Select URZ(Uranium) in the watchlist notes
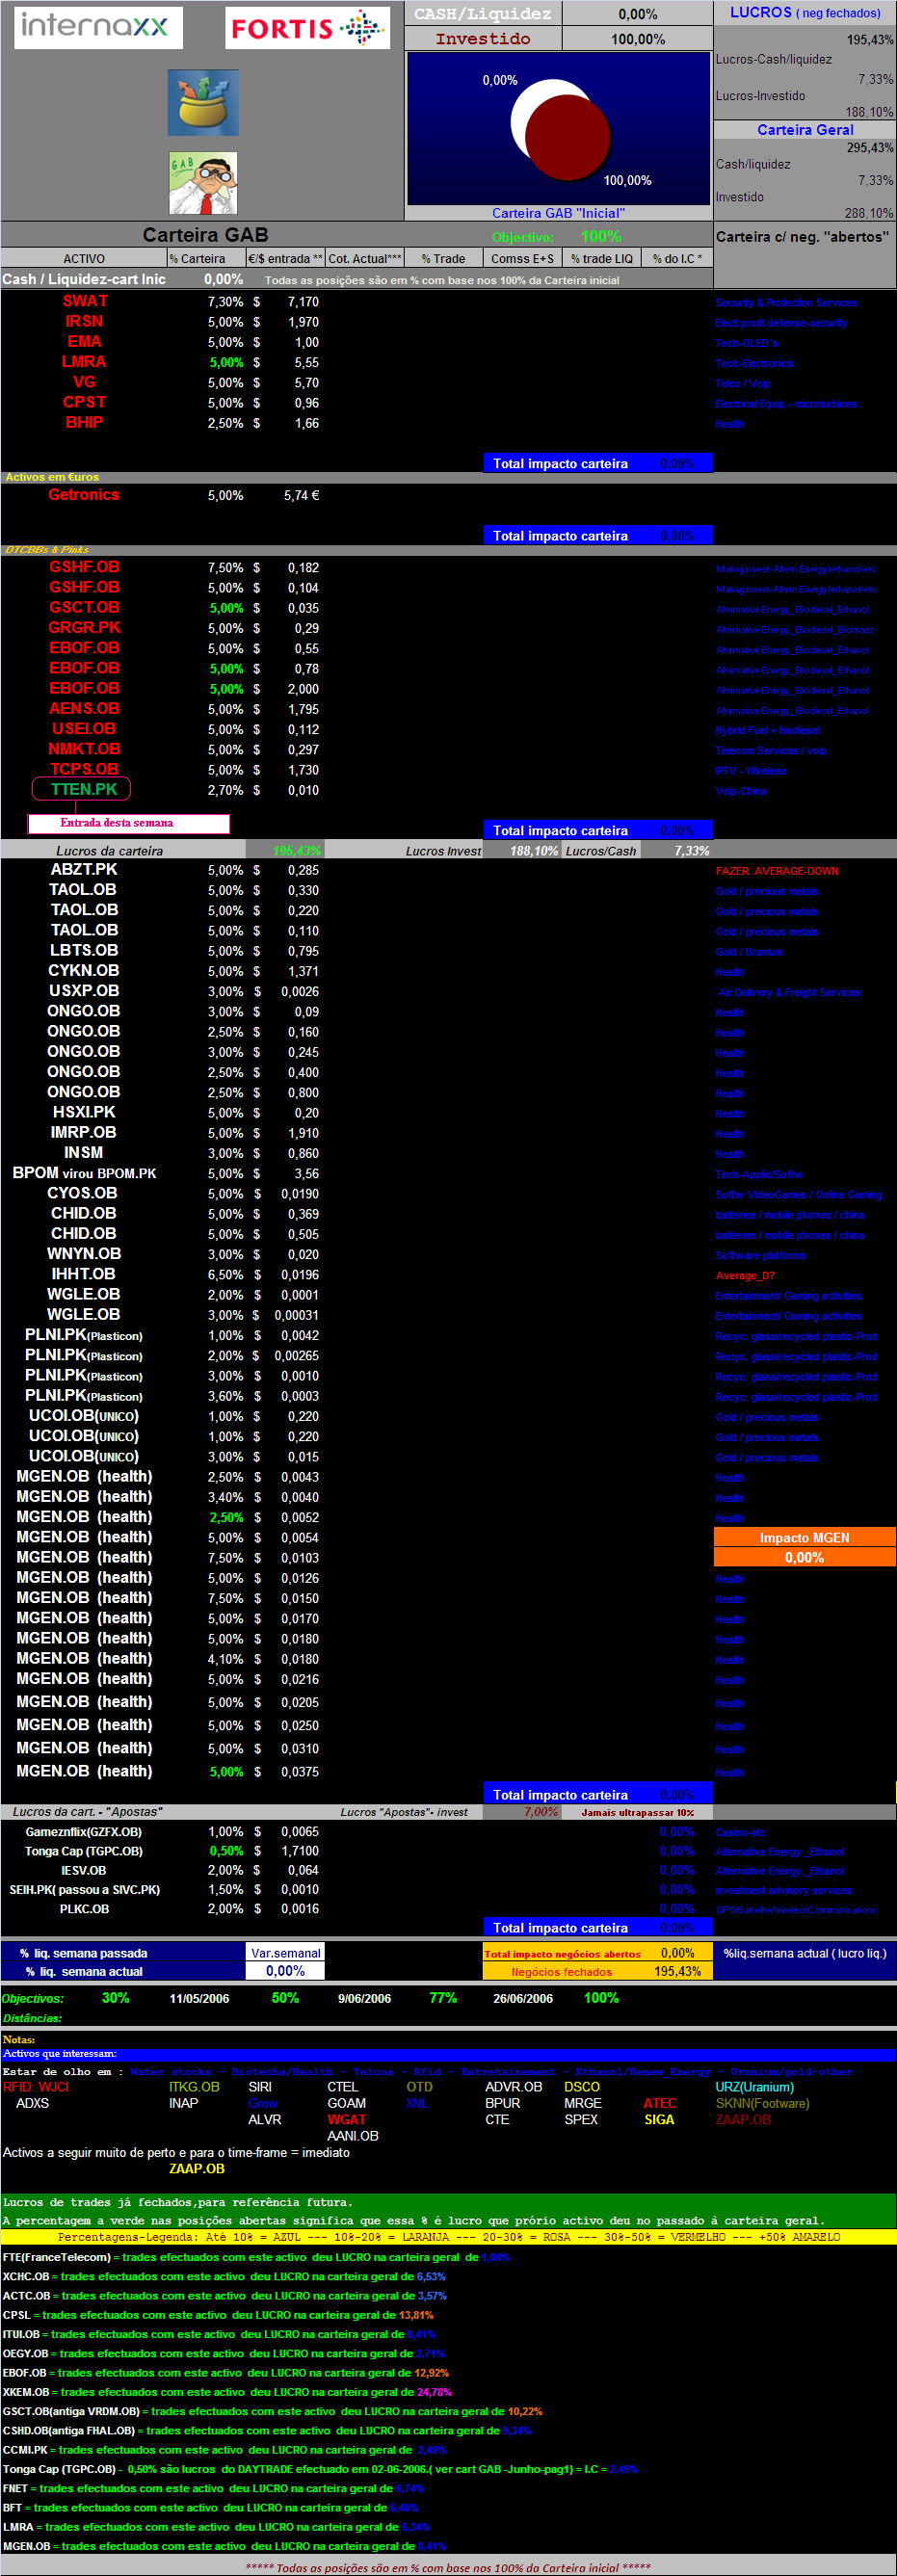897x2576 pixels. point(755,2086)
